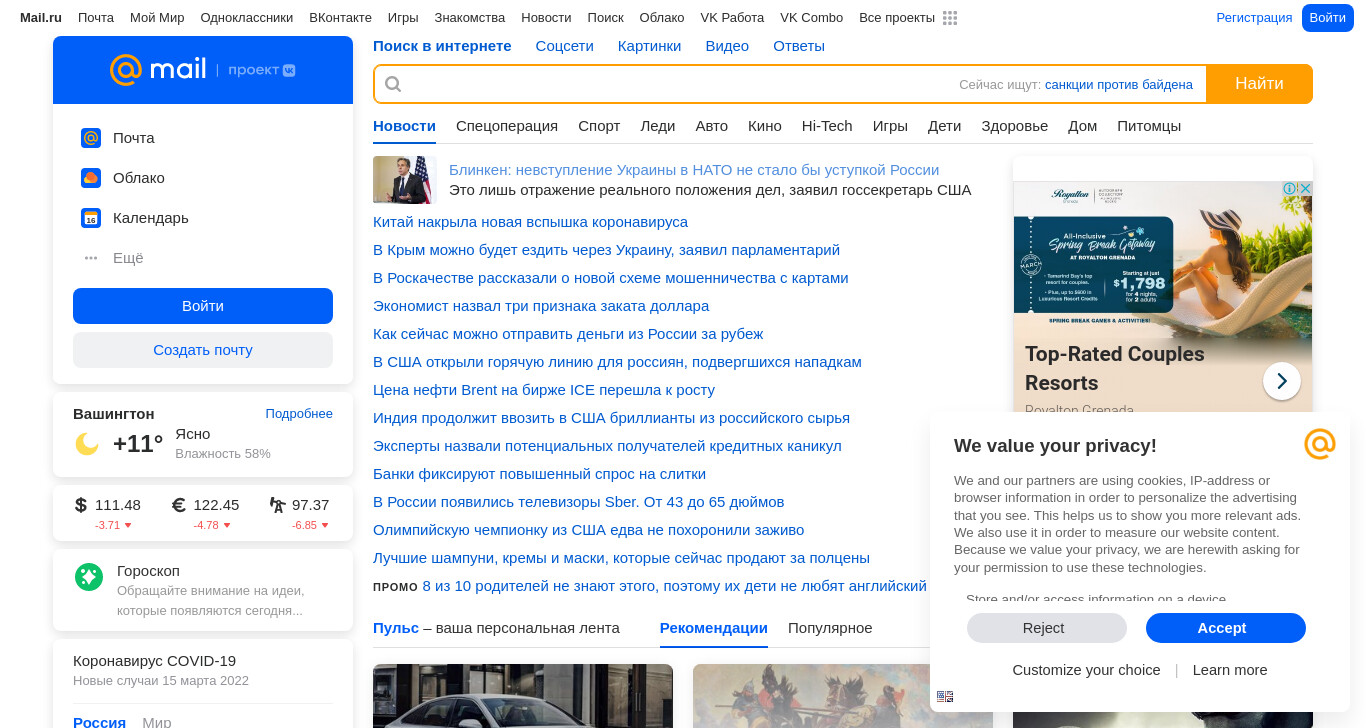Open the Календарь calendar icon
Screen dimensions: 1366x728
click(x=91, y=218)
